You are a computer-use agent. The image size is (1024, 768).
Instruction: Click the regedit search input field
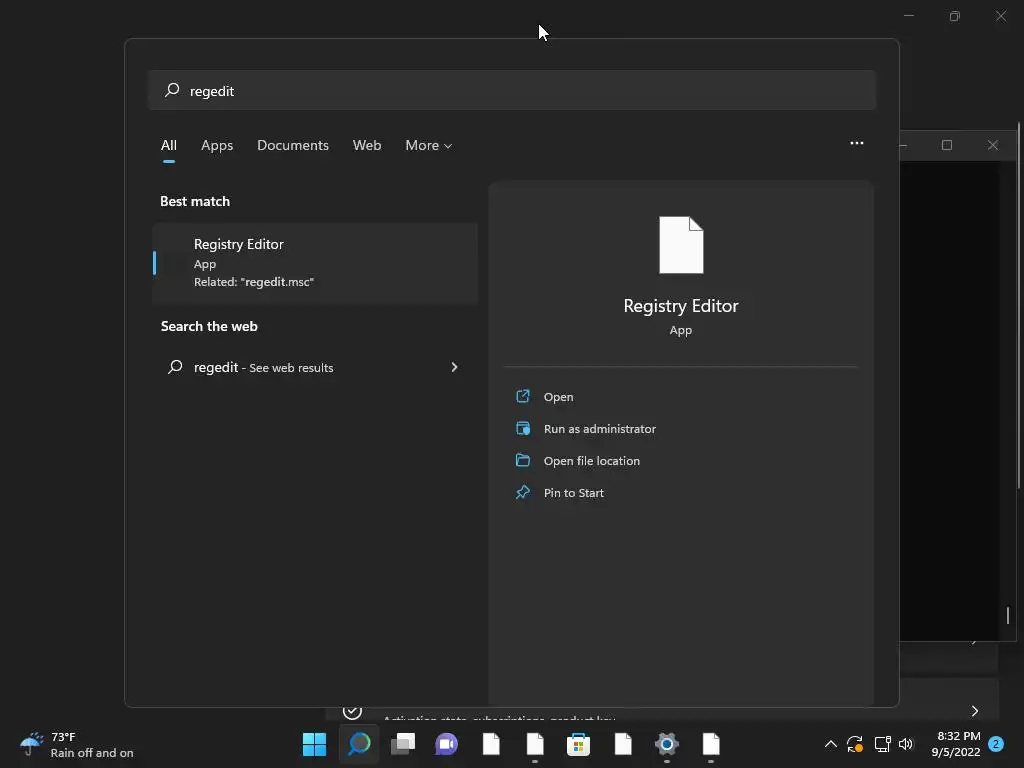point(512,90)
